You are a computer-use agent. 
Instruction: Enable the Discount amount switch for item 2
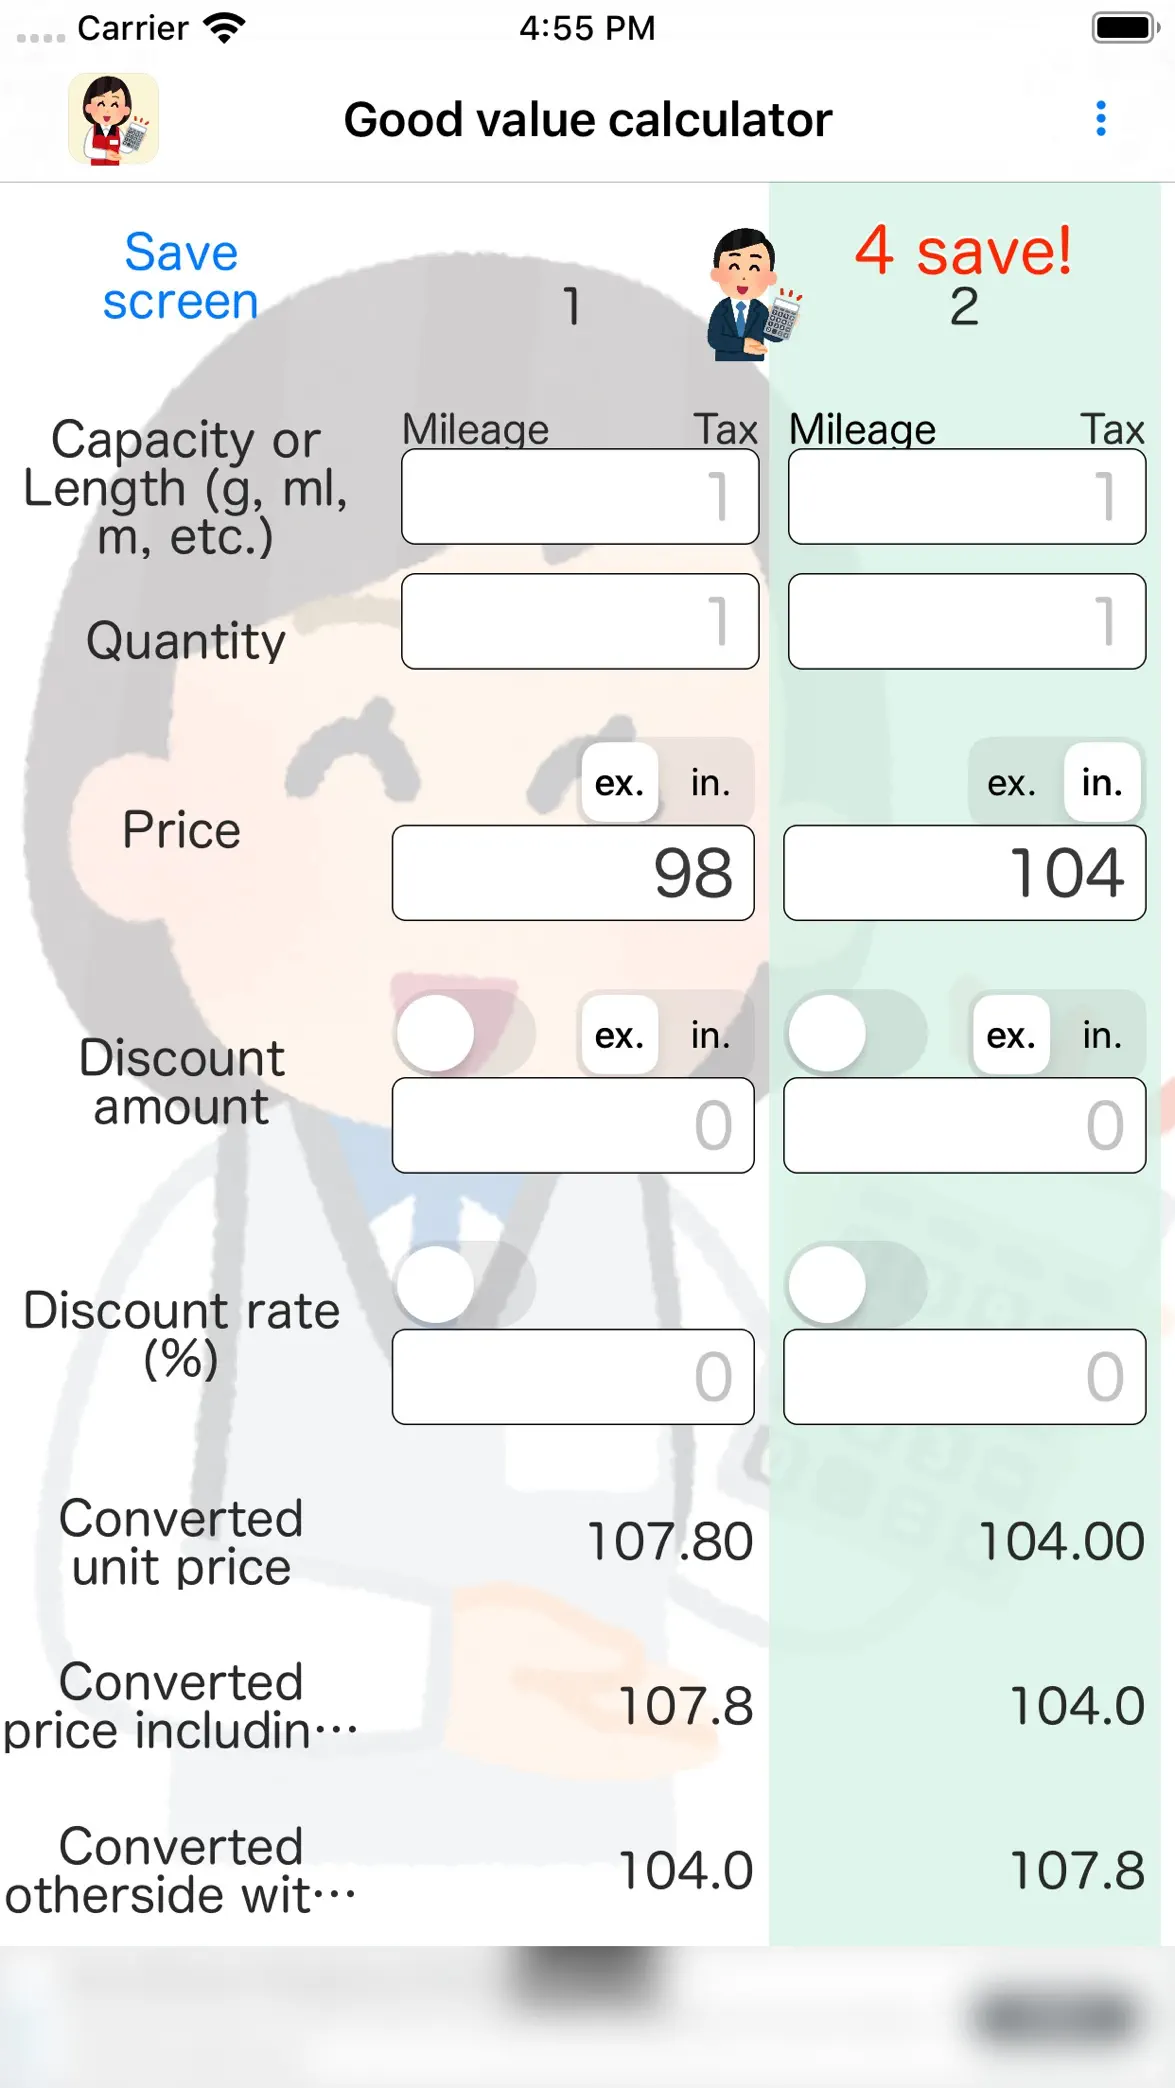point(856,1033)
